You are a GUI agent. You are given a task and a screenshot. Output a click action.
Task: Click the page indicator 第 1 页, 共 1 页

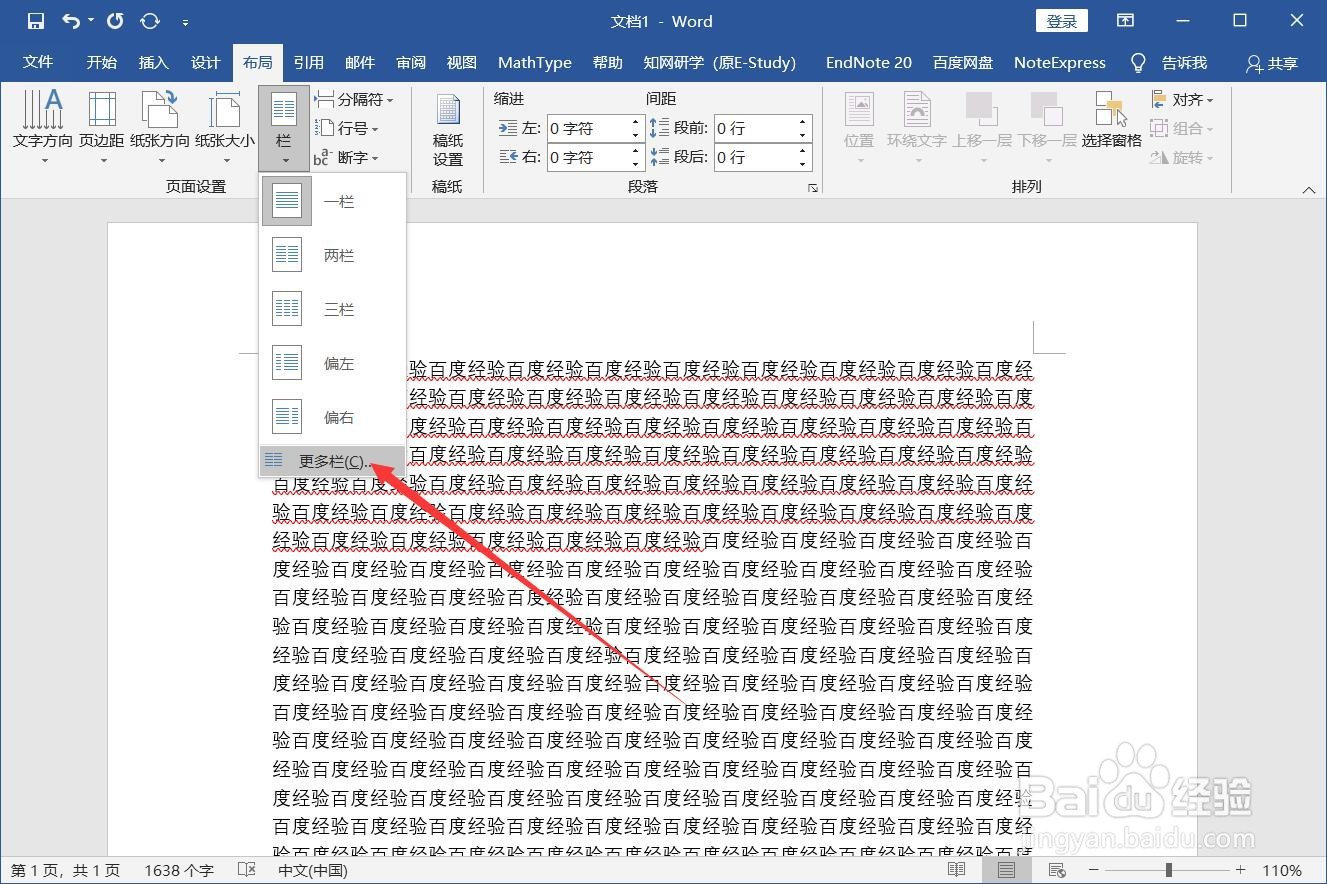click(x=66, y=870)
